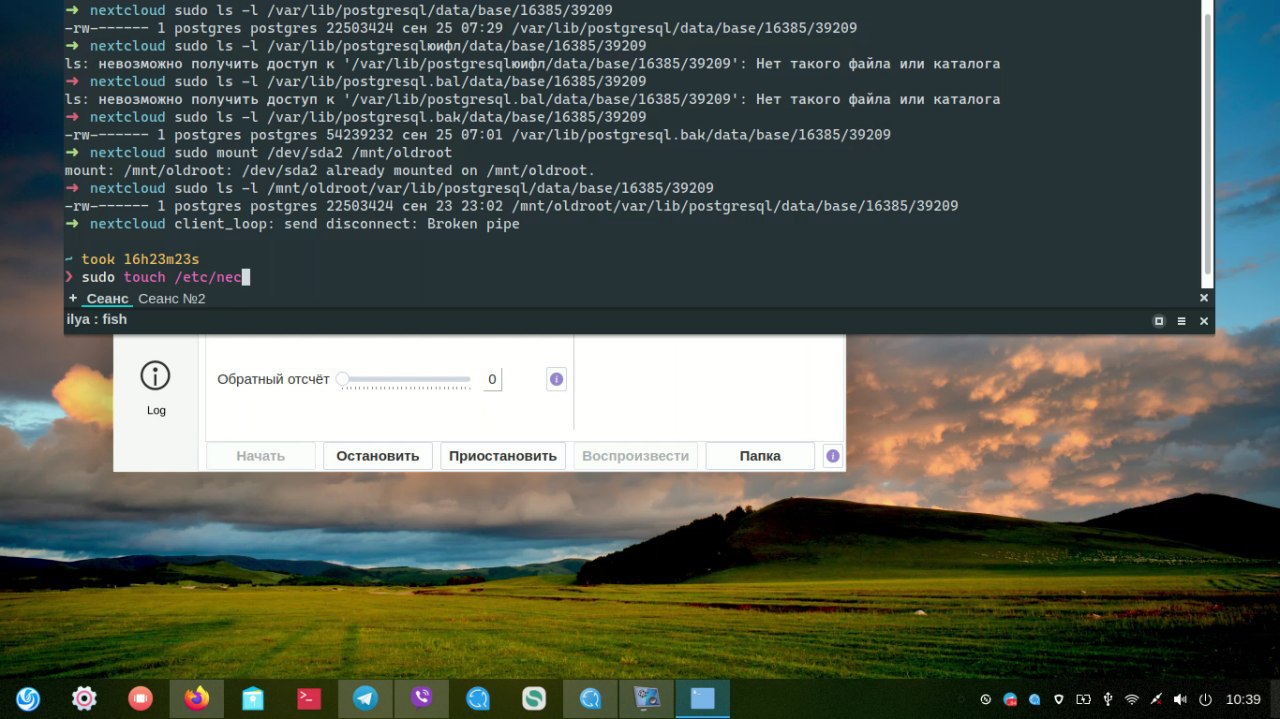Check the battery indicator in the tray
Image resolution: width=1280 pixels, height=719 pixels.
point(1083,700)
